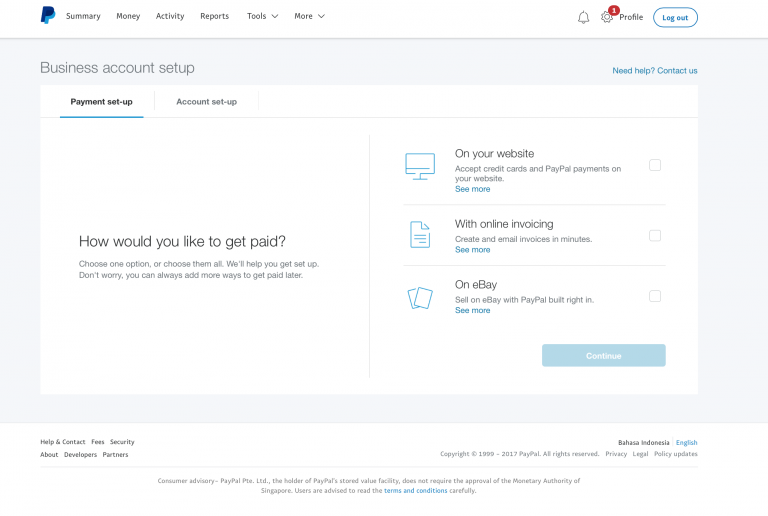
Task: Open the Fees footer link
Action: coord(97,442)
